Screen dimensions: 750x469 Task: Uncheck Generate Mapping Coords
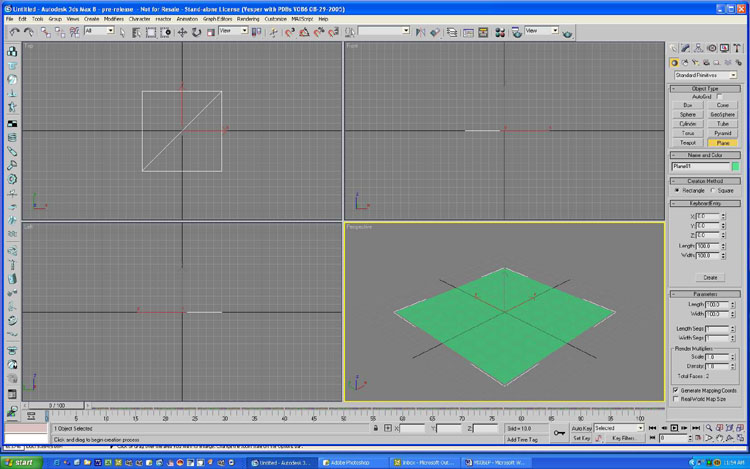click(x=677, y=390)
